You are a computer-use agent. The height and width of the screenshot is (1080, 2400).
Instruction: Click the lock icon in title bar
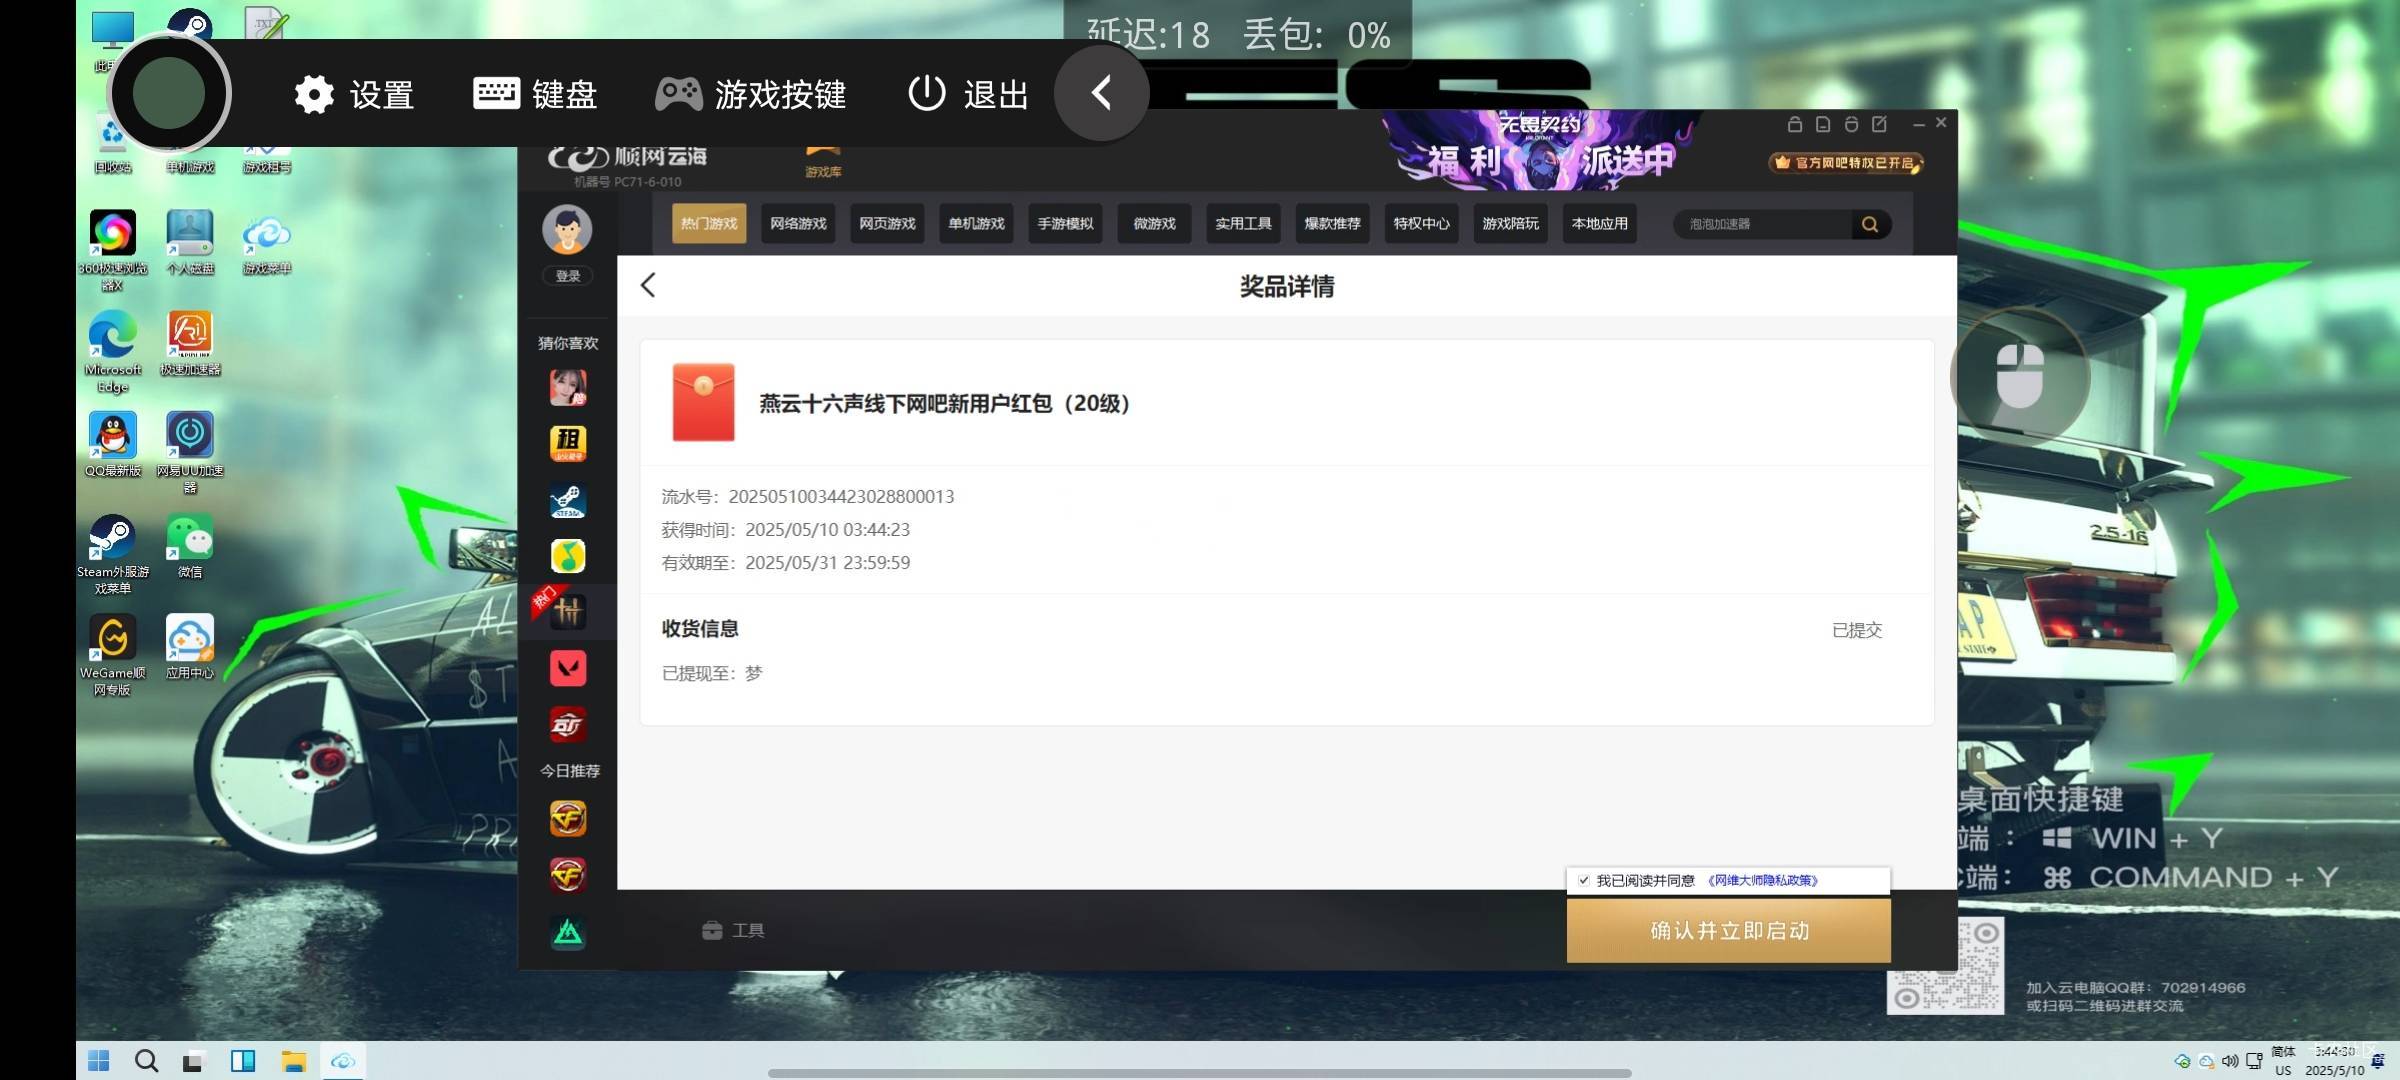[1795, 124]
